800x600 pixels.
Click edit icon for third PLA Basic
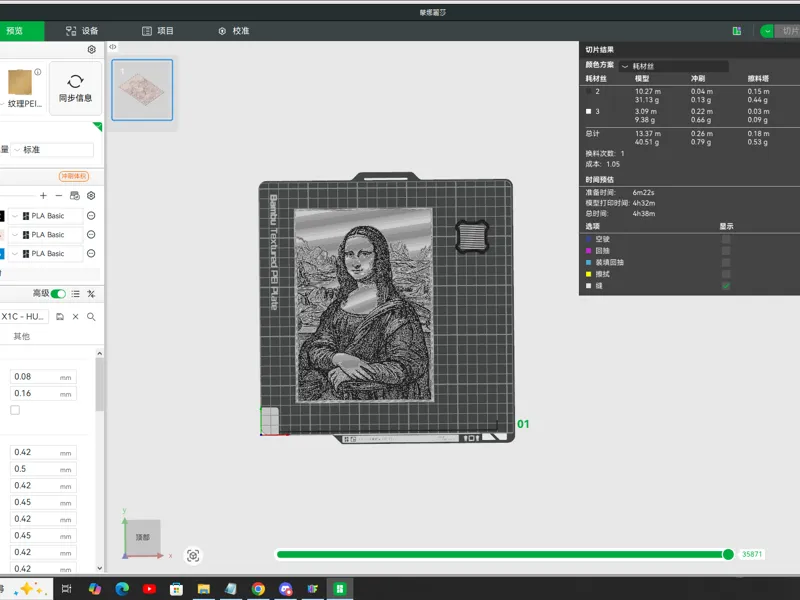pyautogui.click(x=91, y=254)
